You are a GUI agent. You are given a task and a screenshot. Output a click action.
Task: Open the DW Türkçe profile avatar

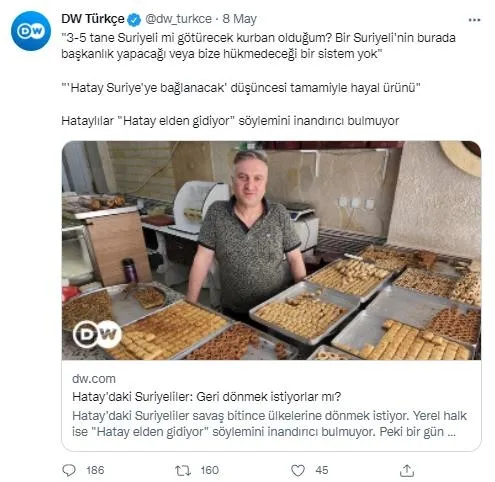pos(31,31)
